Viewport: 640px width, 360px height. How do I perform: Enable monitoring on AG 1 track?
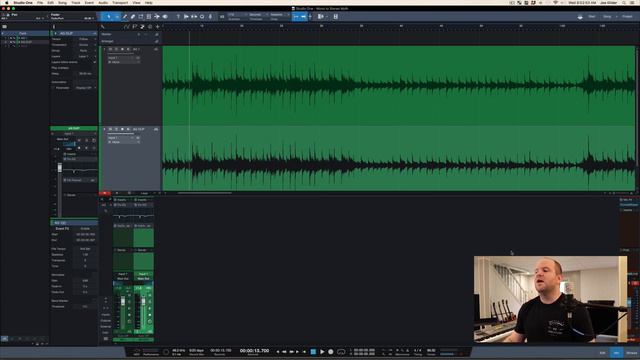click(x=128, y=49)
